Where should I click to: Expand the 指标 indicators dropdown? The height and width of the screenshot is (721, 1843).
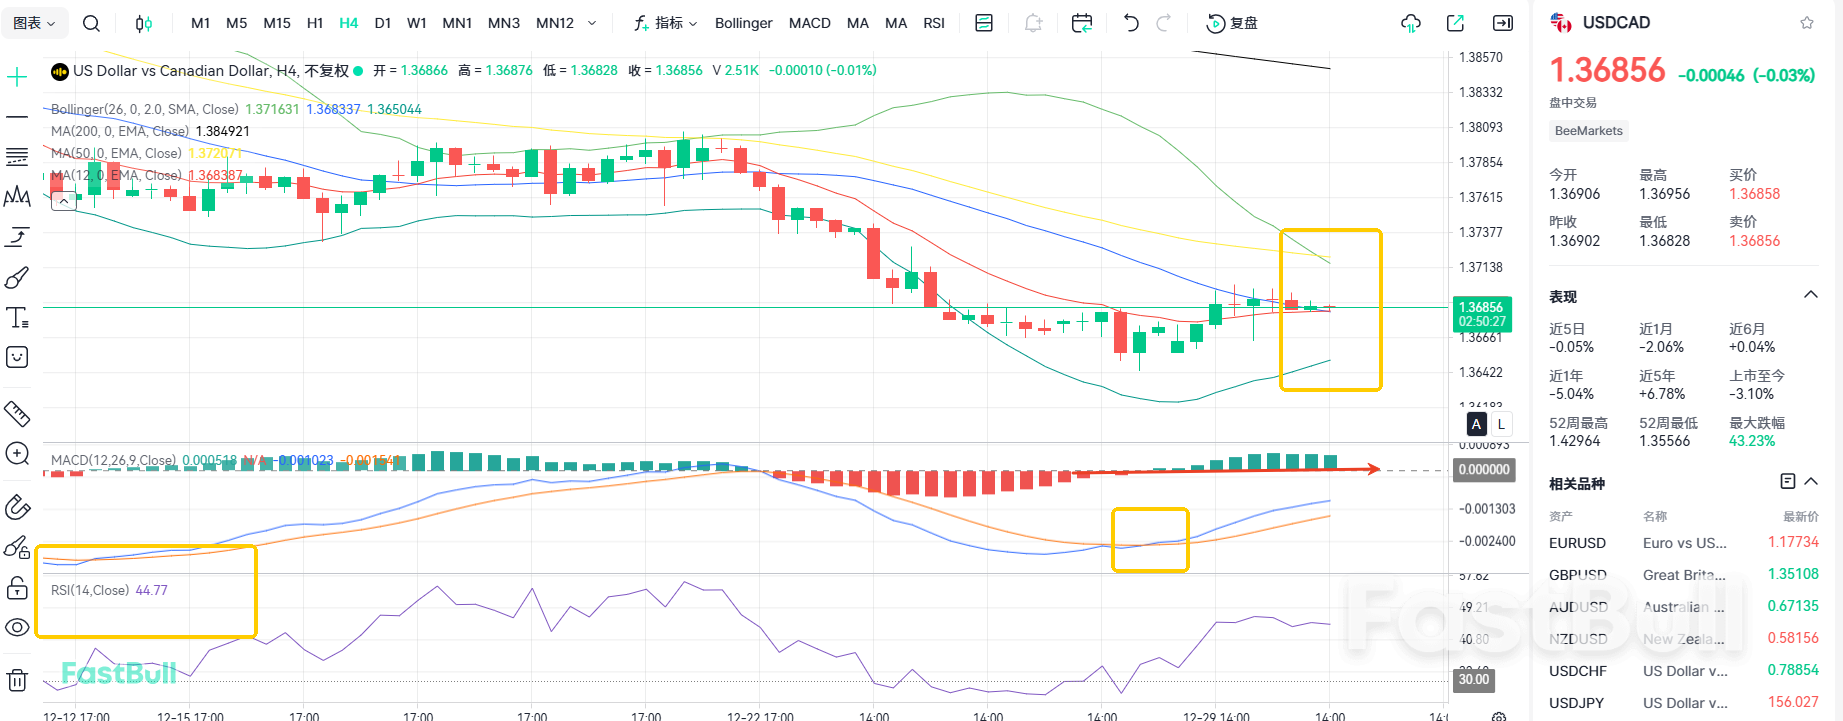(666, 23)
